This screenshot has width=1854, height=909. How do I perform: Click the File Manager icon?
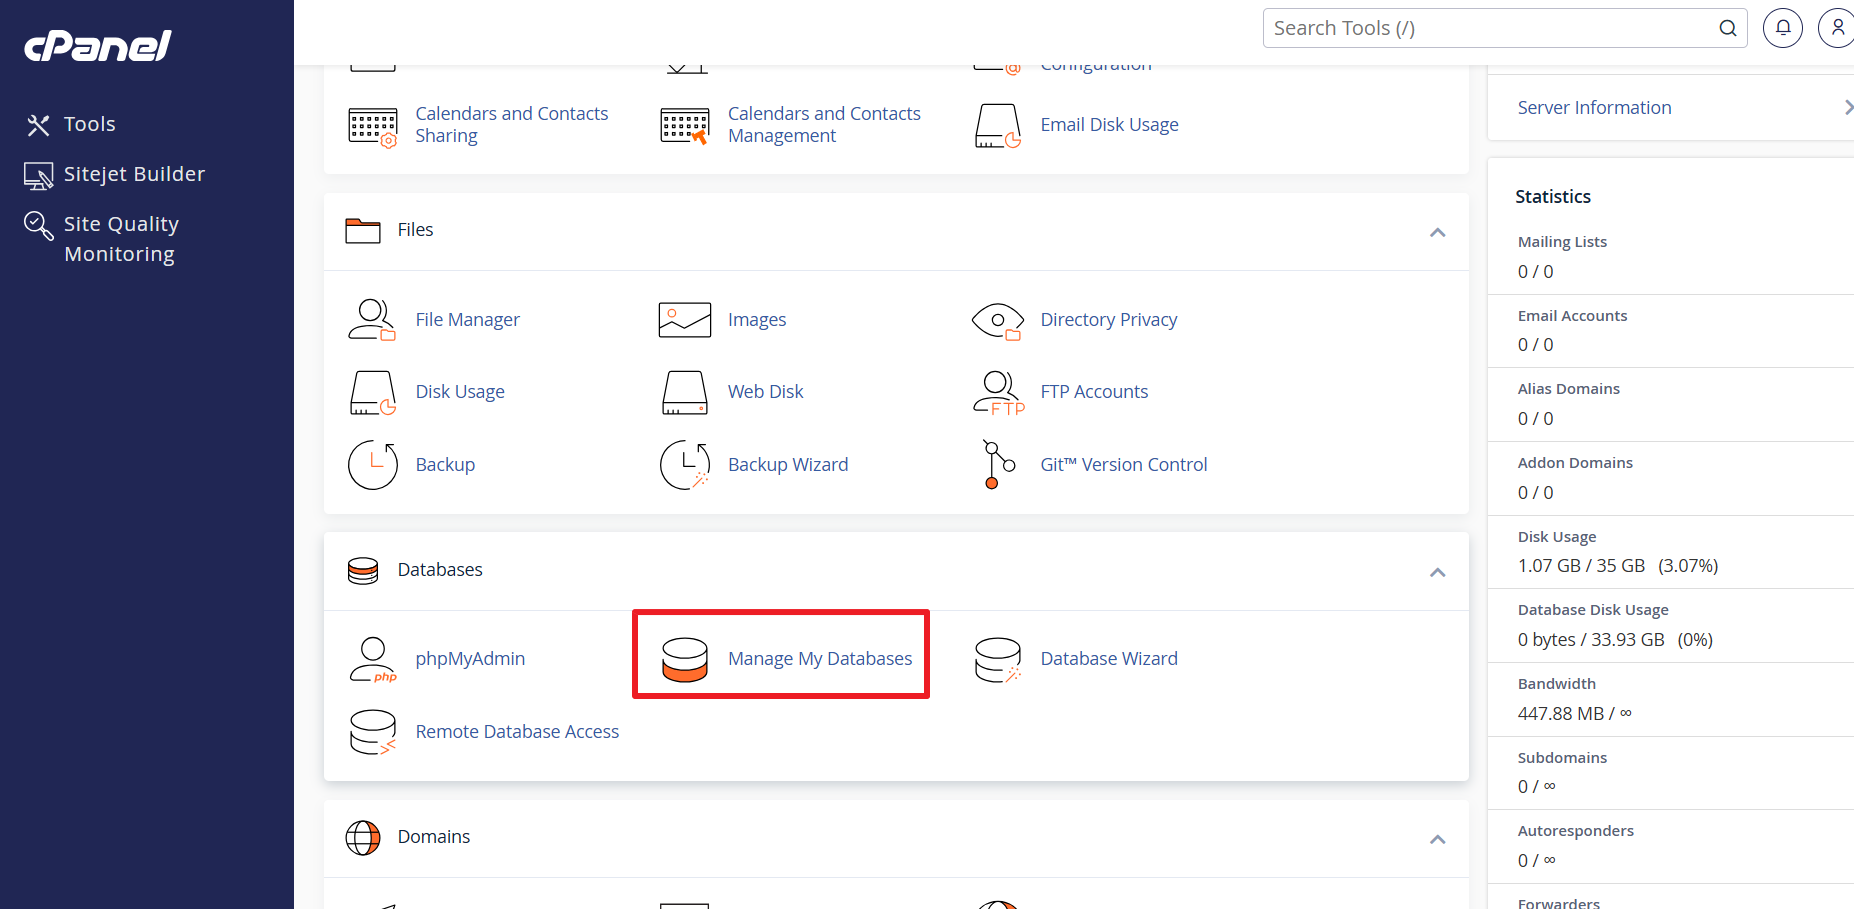click(x=372, y=320)
